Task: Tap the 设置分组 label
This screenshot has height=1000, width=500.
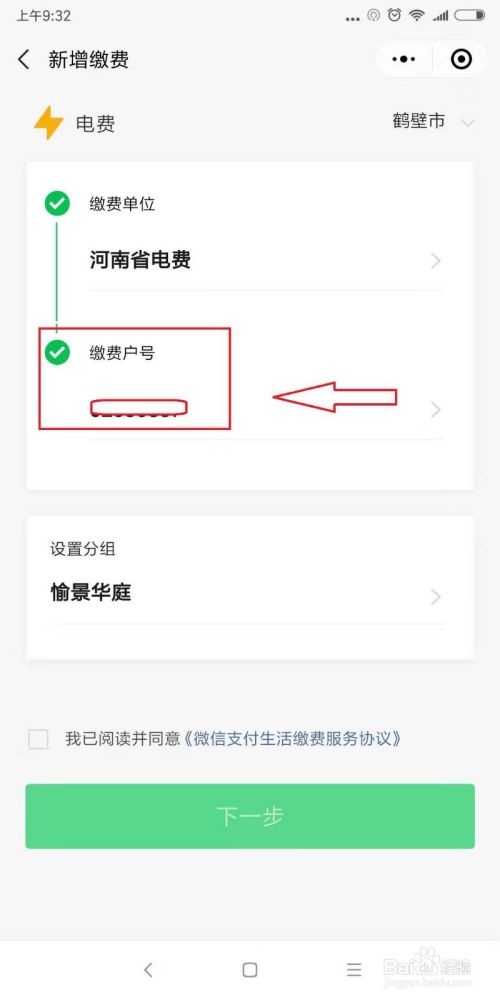Action: coord(83,548)
